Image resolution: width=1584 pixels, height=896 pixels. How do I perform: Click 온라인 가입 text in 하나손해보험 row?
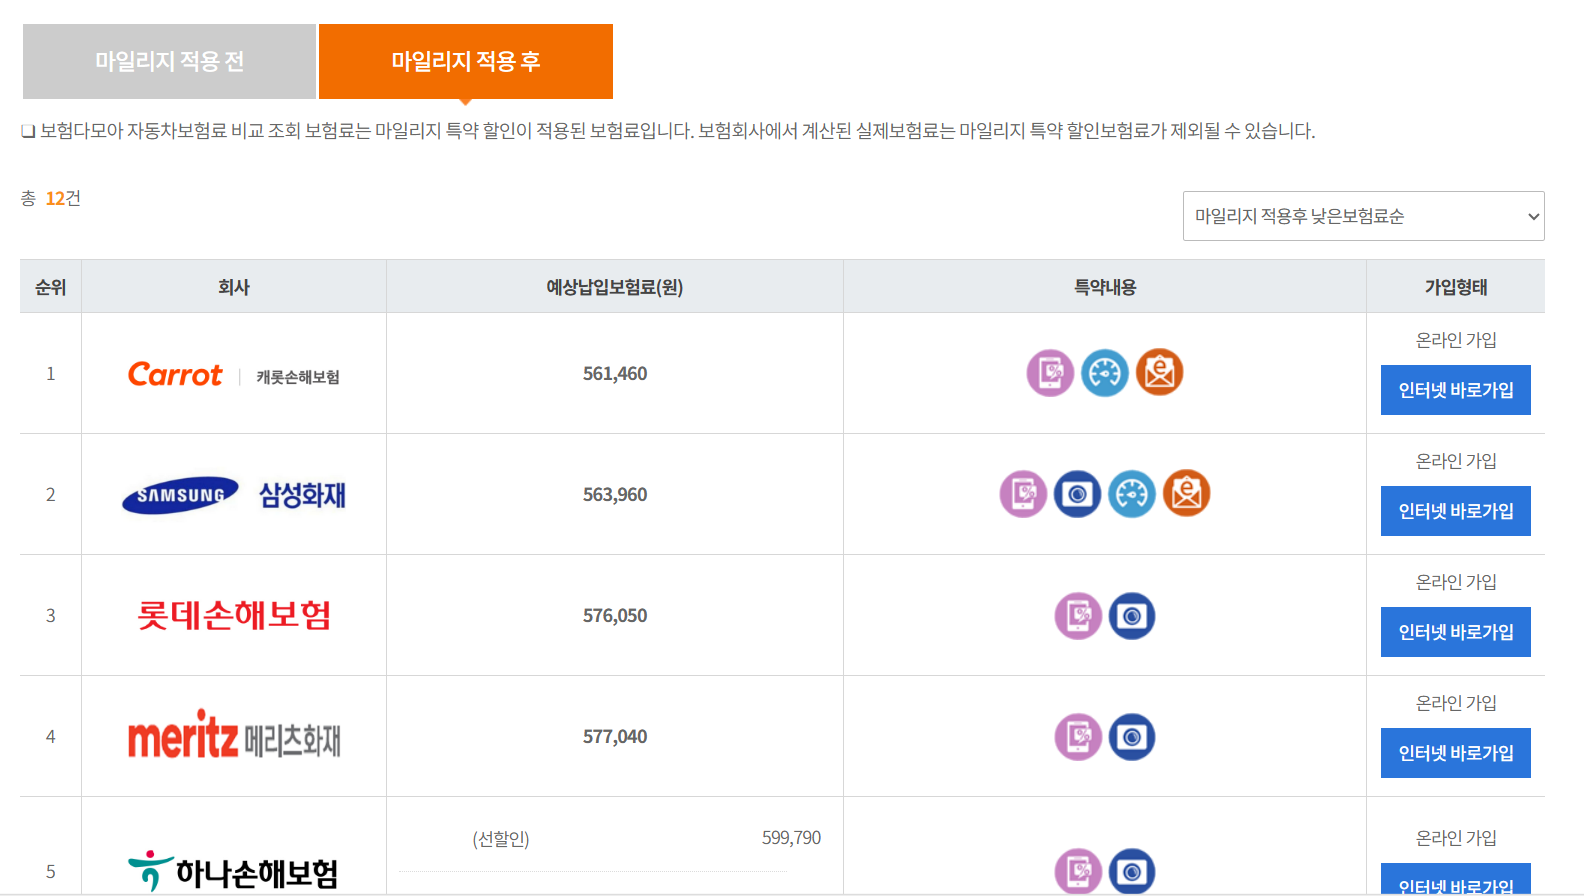click(x=1456, y=838)
